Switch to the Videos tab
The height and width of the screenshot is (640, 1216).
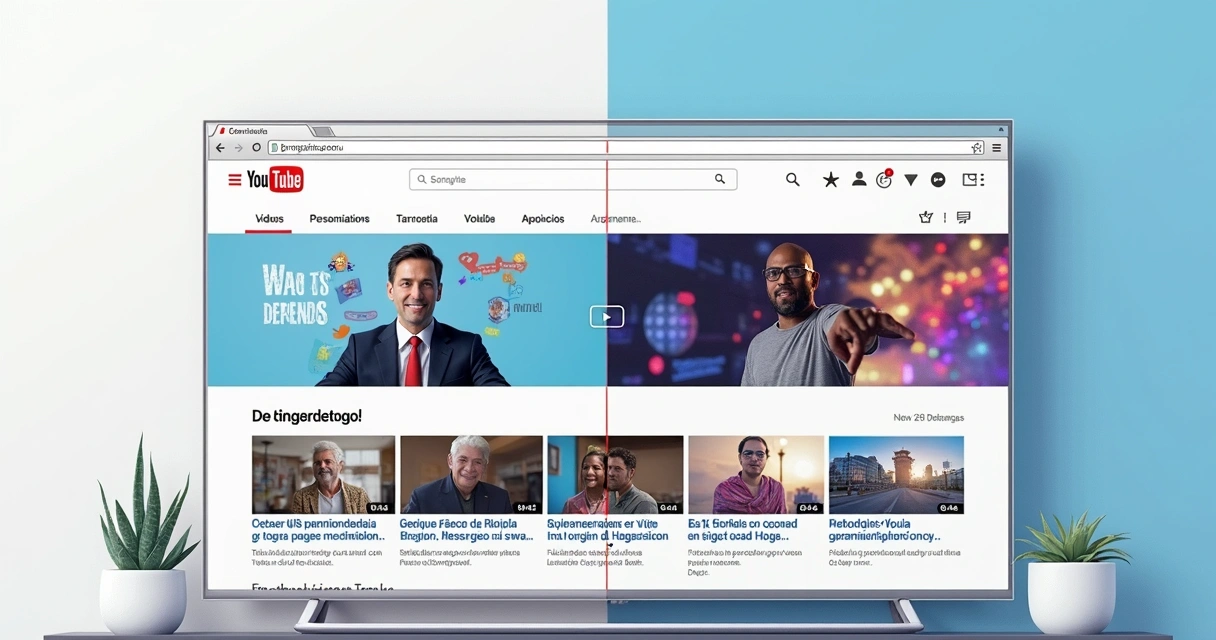(x=268, y=218)
